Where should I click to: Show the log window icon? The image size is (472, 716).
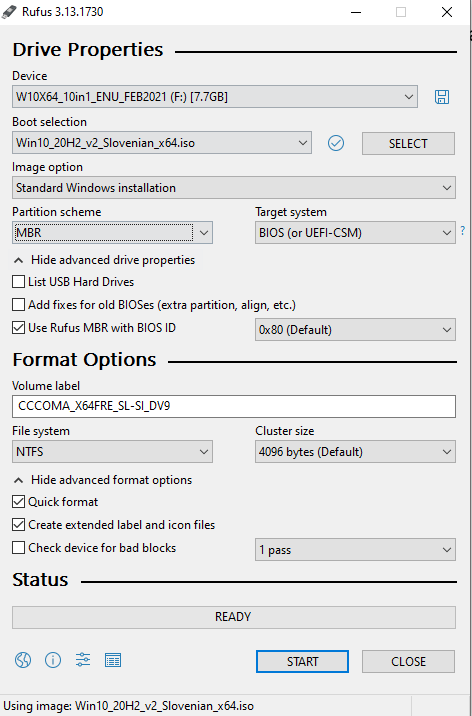(113, 660)
